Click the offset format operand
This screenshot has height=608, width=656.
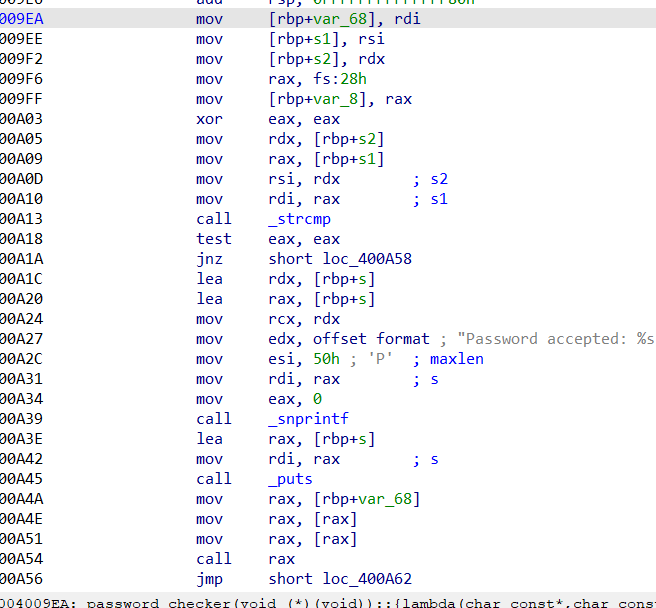point(371,339)
